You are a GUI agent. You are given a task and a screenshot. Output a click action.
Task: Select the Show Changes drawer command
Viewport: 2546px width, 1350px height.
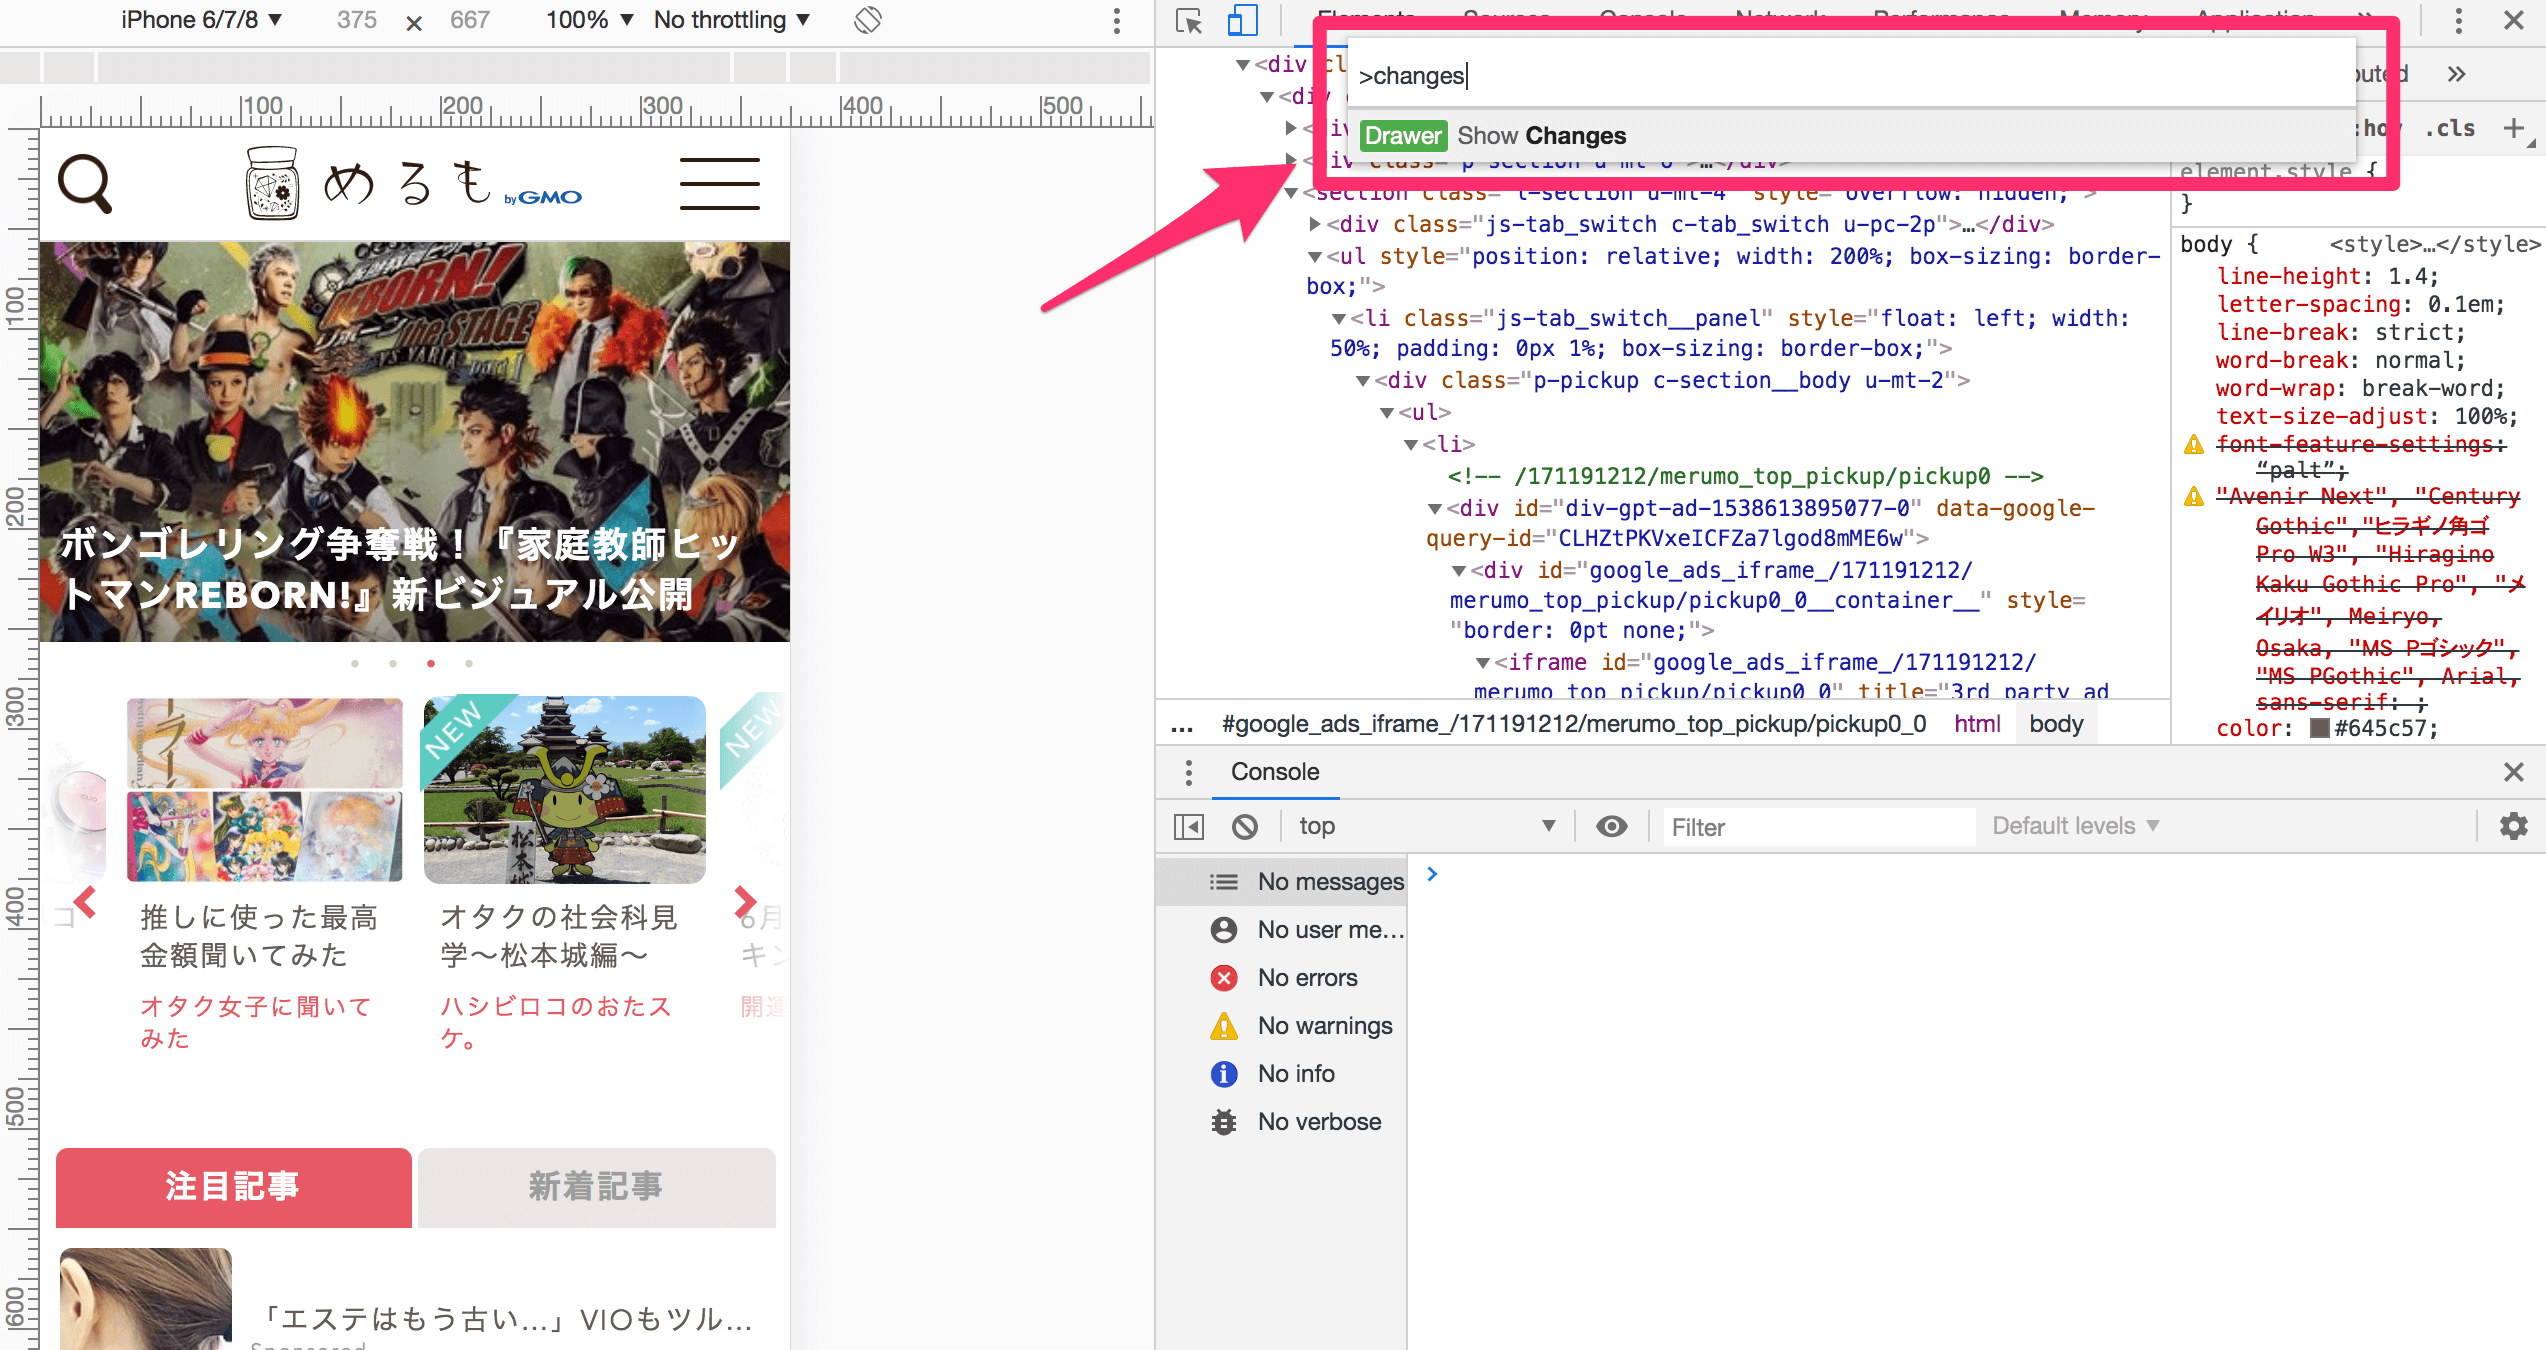pos(1540,136)
